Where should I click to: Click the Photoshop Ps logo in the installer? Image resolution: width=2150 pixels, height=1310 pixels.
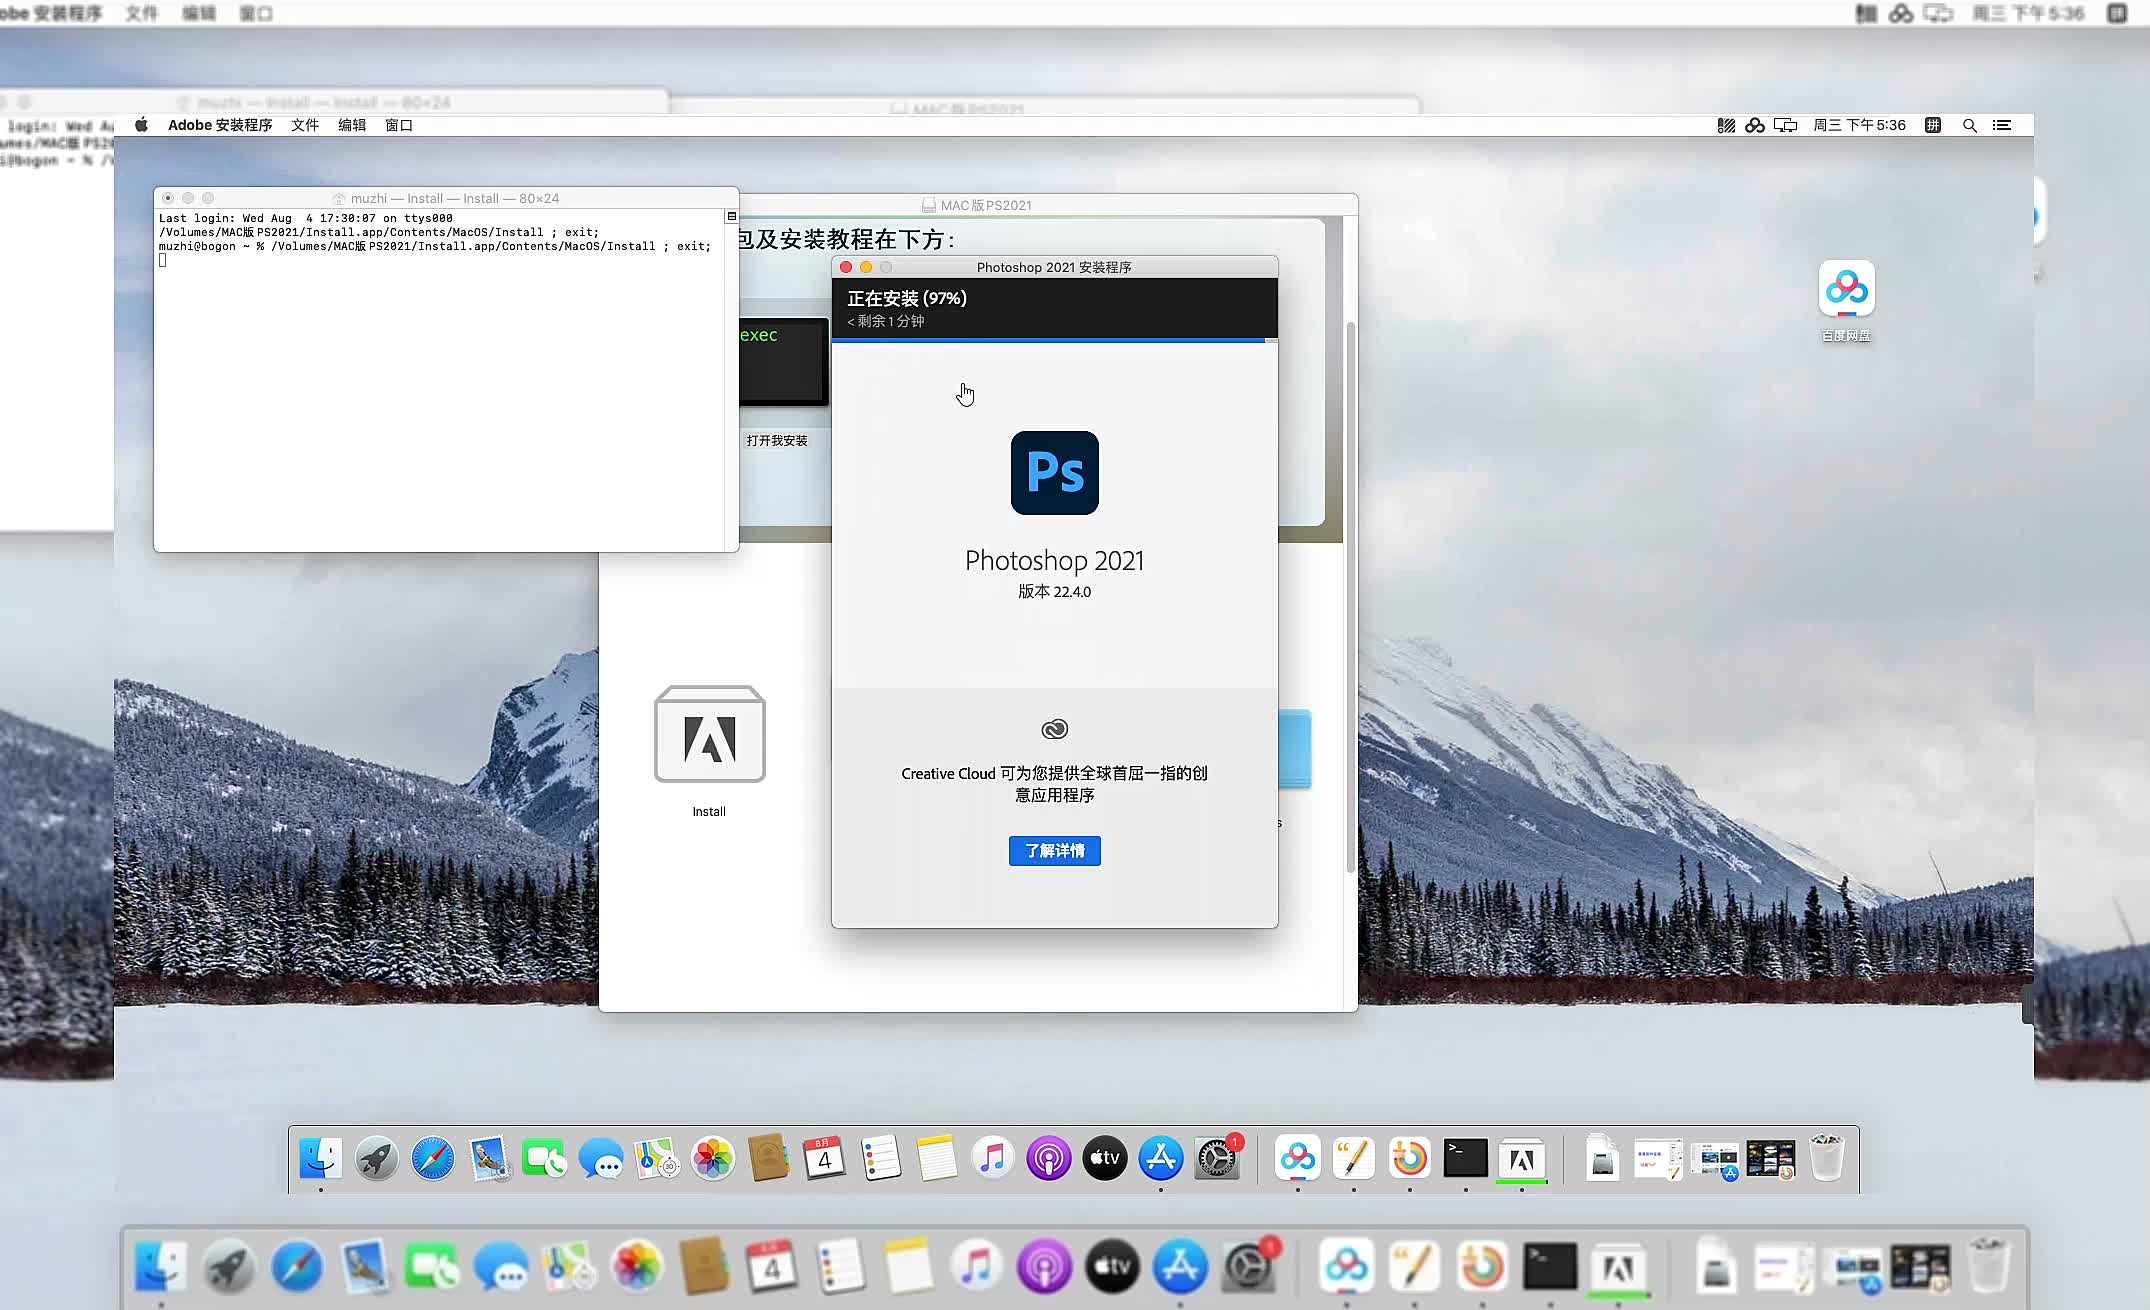pos(1055,473)
